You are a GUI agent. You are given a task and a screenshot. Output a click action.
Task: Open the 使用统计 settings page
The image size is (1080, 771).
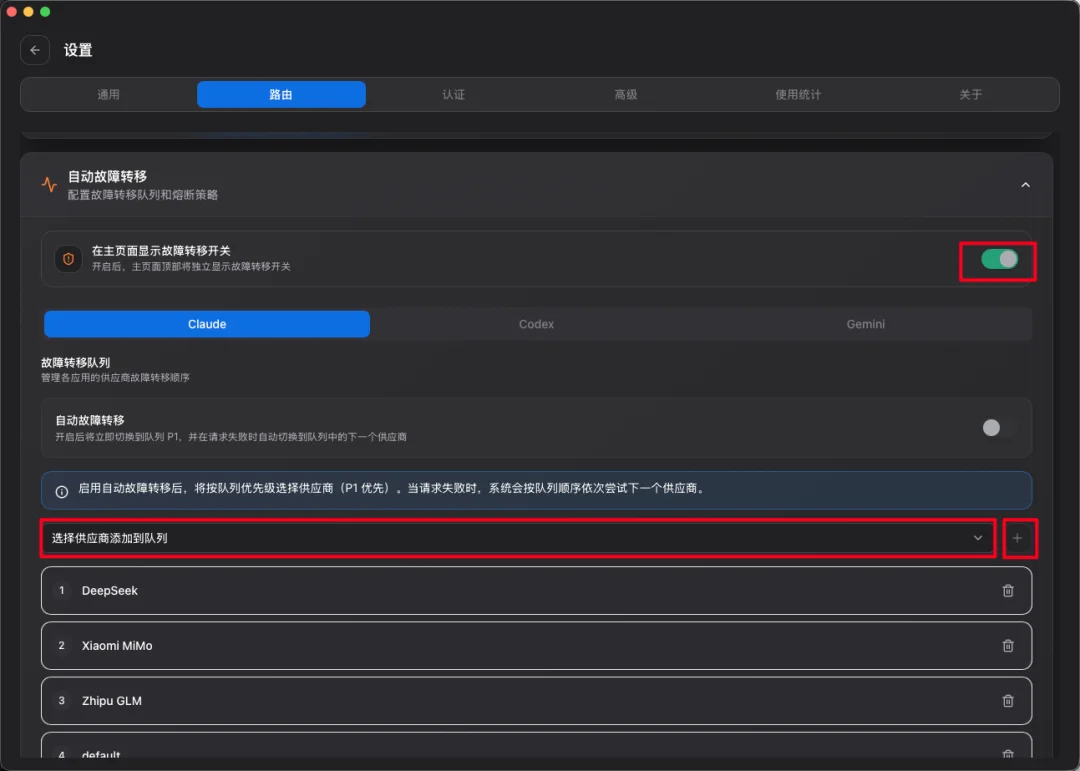[x=798, y=94]
